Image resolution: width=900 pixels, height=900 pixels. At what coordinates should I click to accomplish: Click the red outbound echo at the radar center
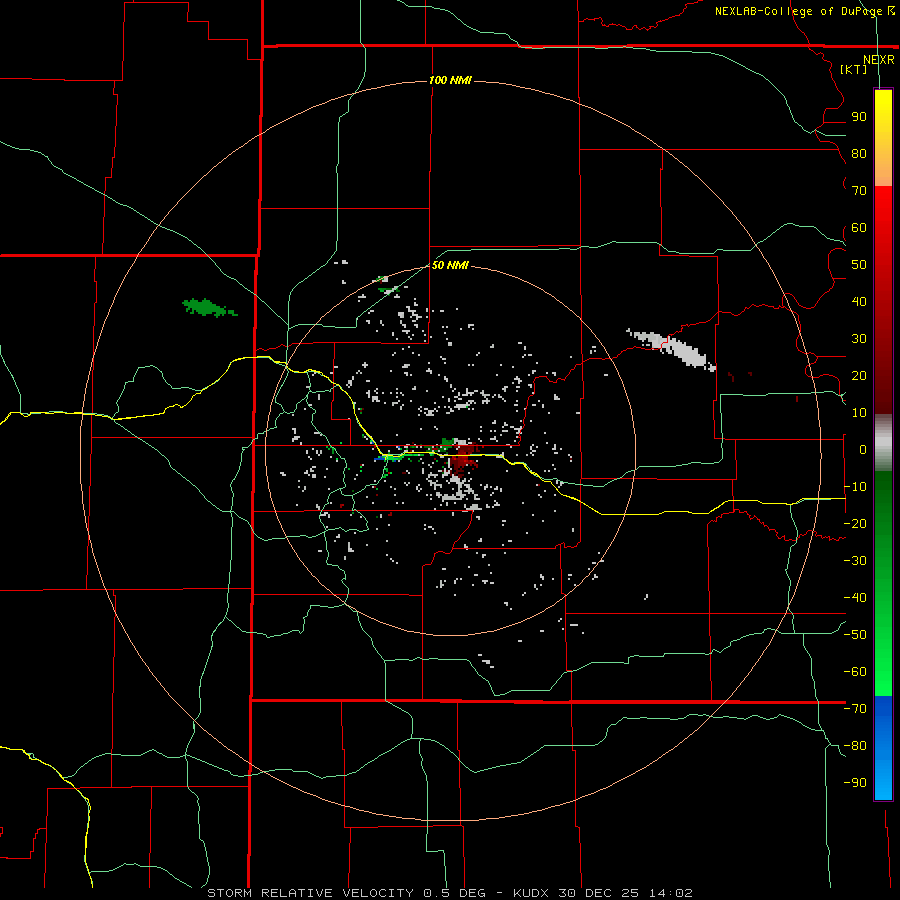coord(461,456)
